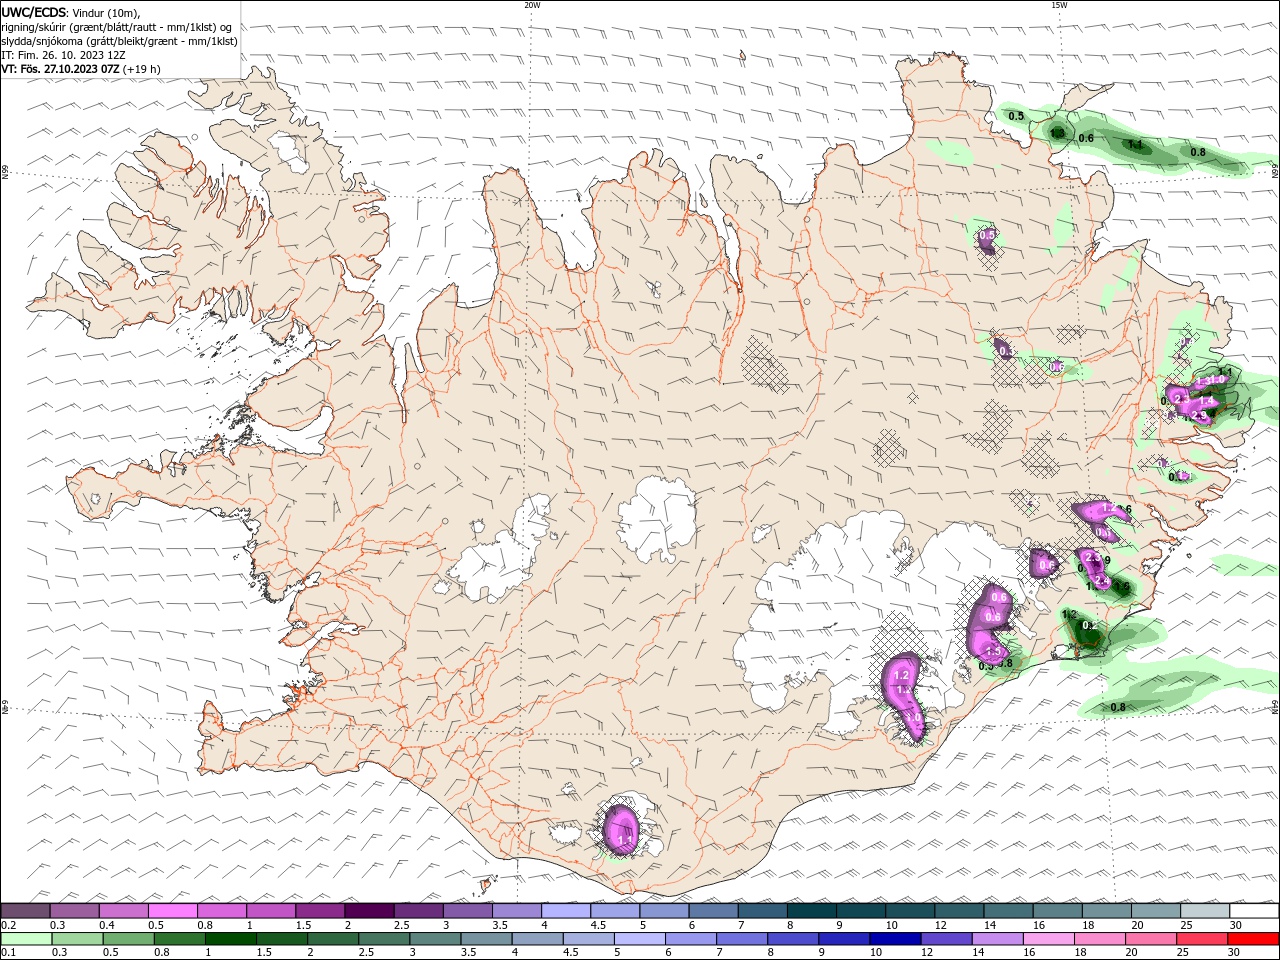Click the 'slydda/snjókoma (grátt/bleikt/grænt' description line
The width and height of the screenshot is (1280, 960).
120,41
